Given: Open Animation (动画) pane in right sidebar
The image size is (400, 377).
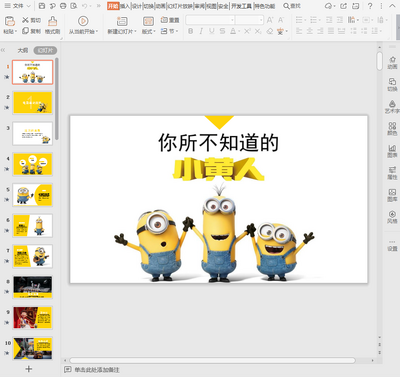Looking at the screenshot, I should (x=392, y=62).
